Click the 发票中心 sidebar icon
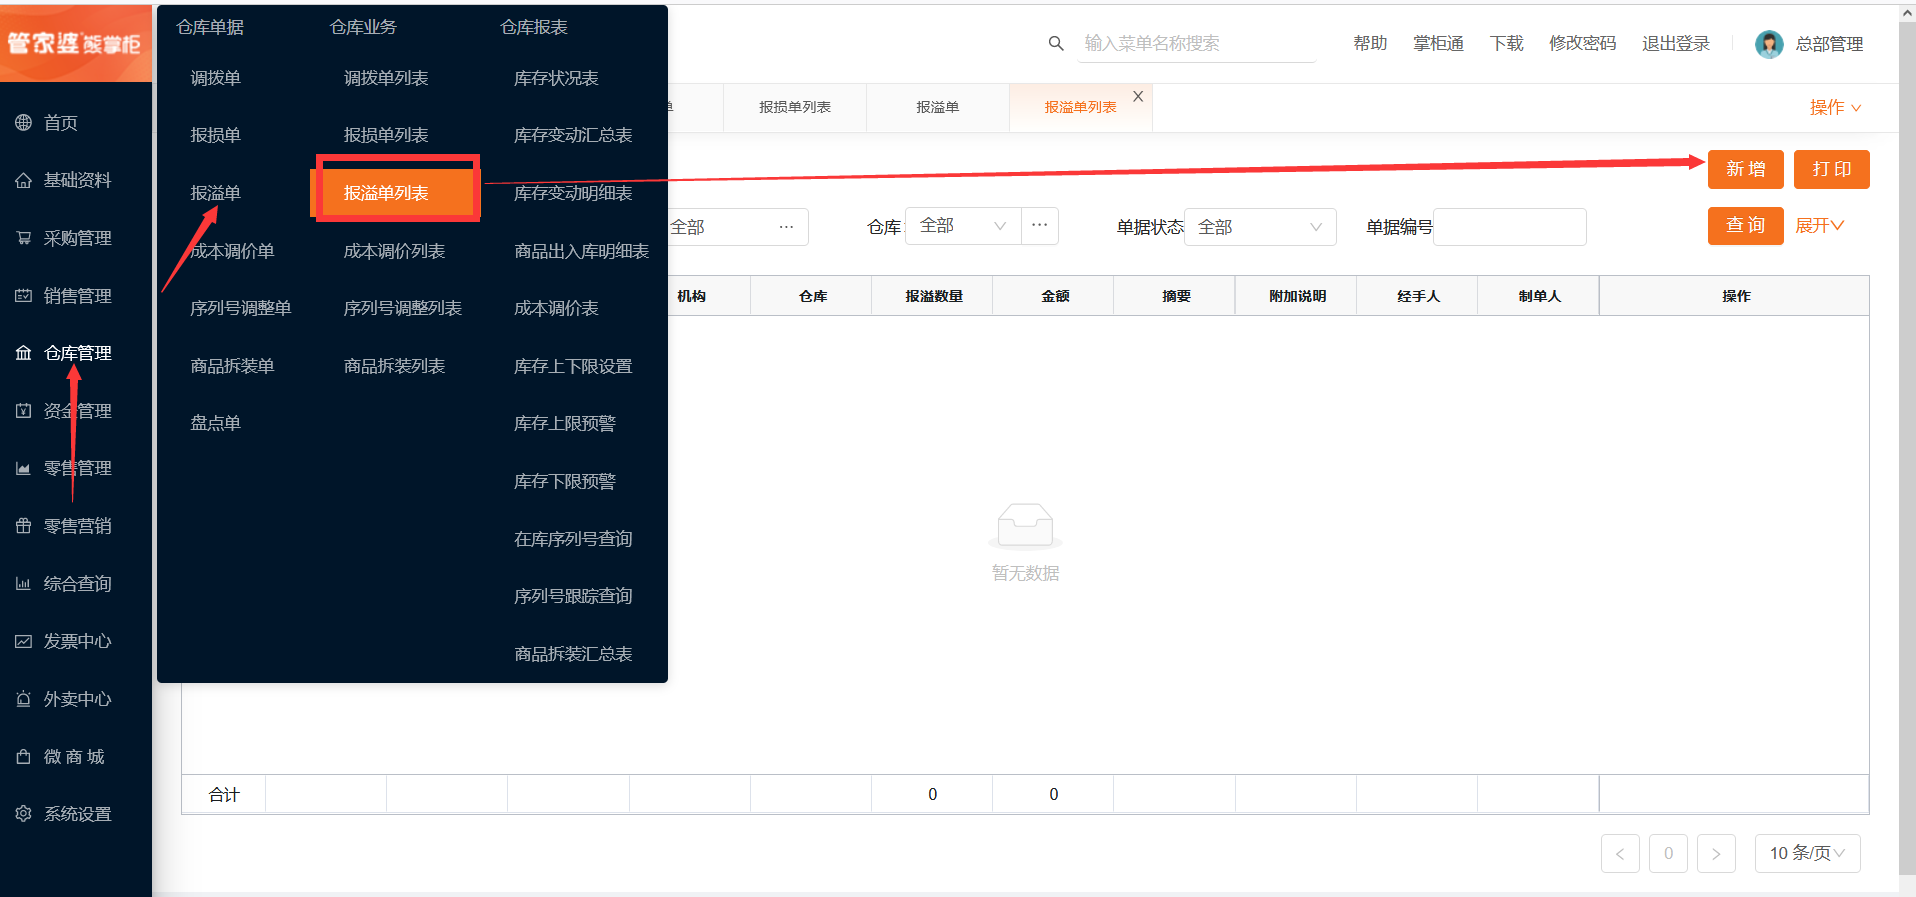 pos(23,641)
